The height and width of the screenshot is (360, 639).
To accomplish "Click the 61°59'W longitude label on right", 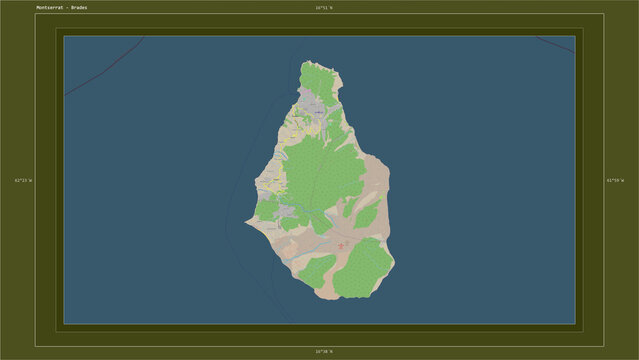I will (615, 180).
